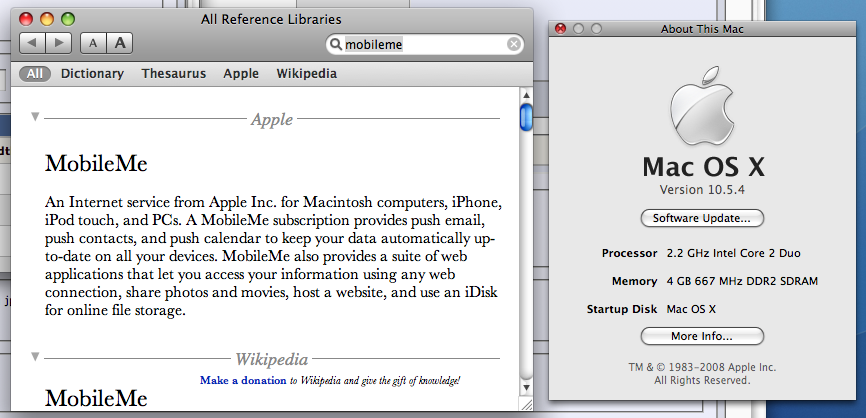This screenshot has height=418, width=866.
Task: Open Software Update in About This Mac
Action: [702, 218]
